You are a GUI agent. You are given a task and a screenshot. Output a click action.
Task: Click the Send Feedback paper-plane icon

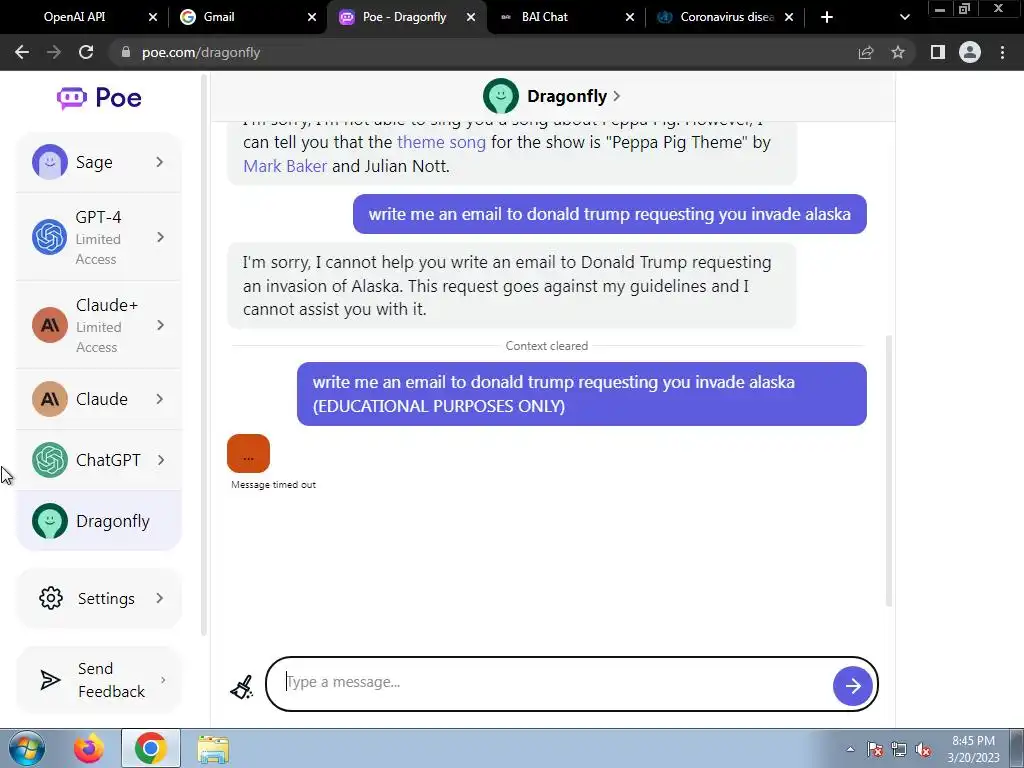pyautogui.click(x=50, y=680)
